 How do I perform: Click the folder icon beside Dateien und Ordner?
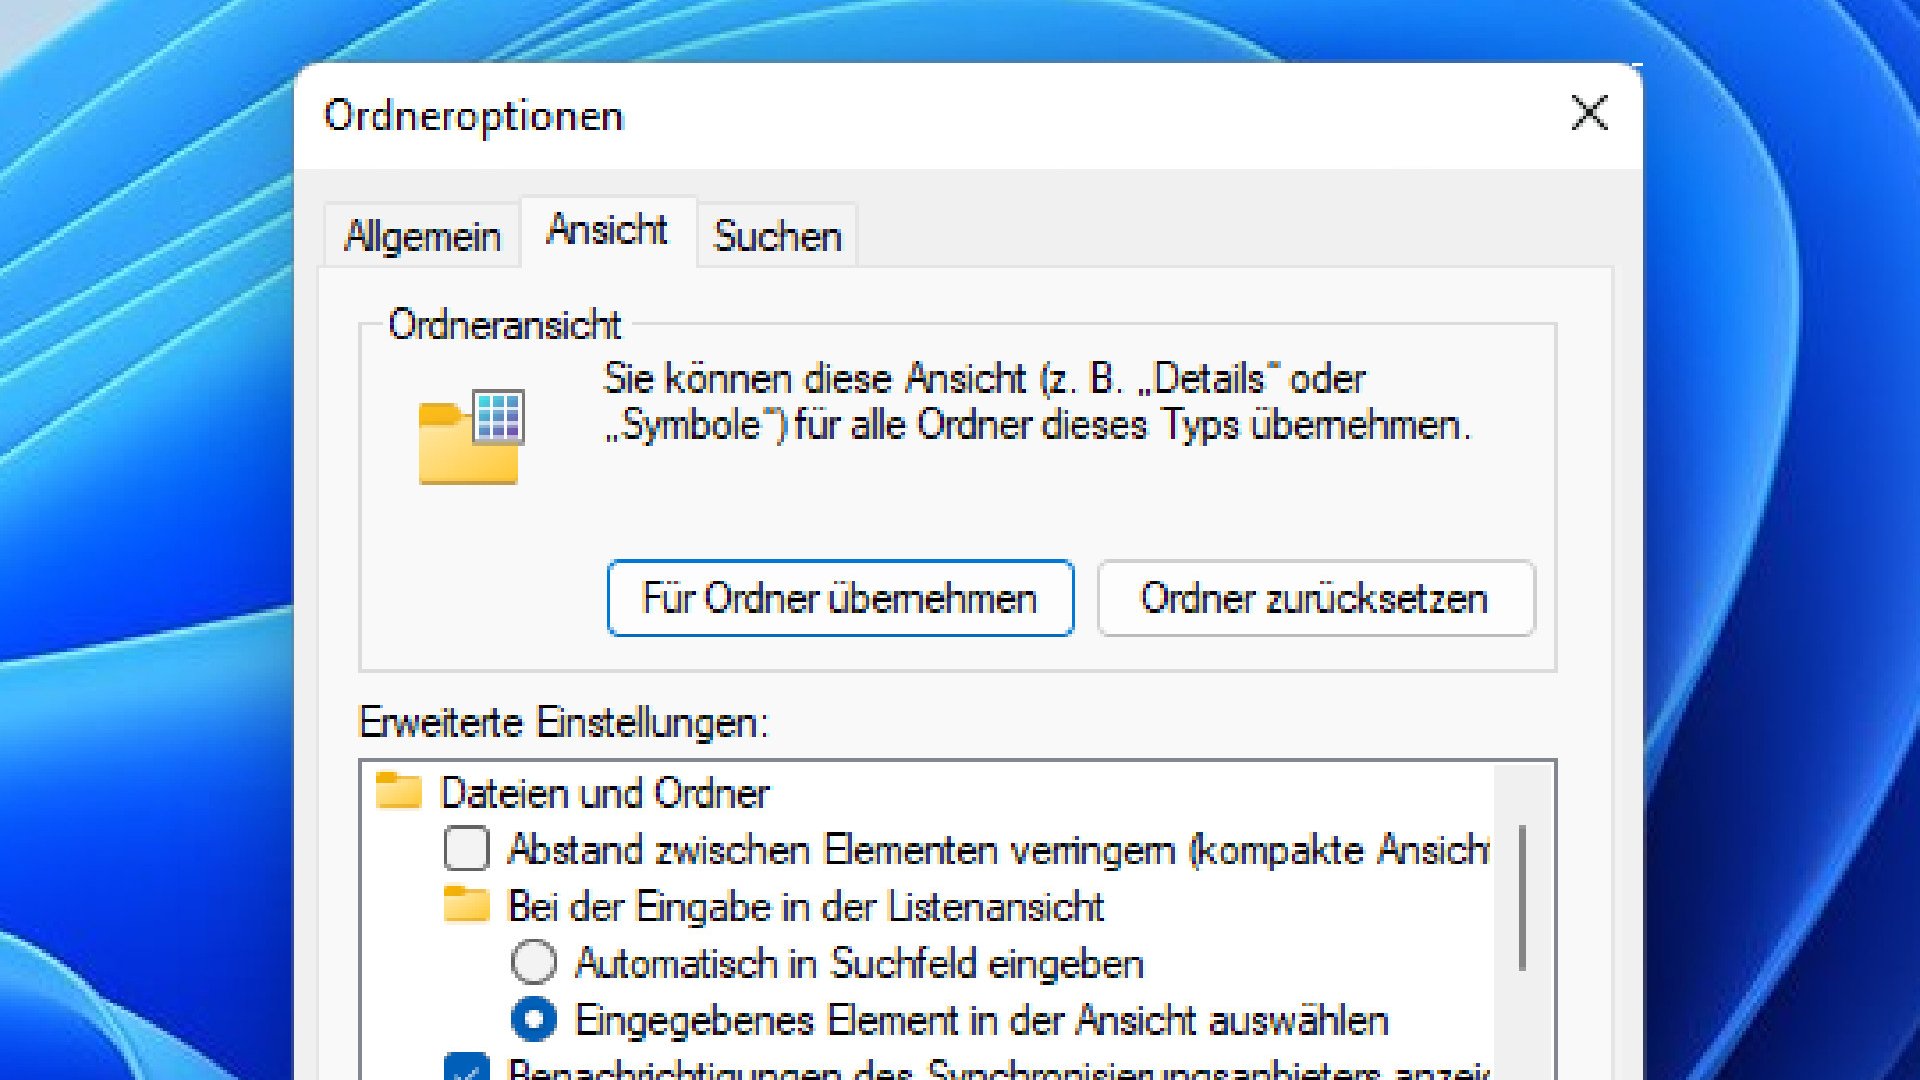coord(399,789)
